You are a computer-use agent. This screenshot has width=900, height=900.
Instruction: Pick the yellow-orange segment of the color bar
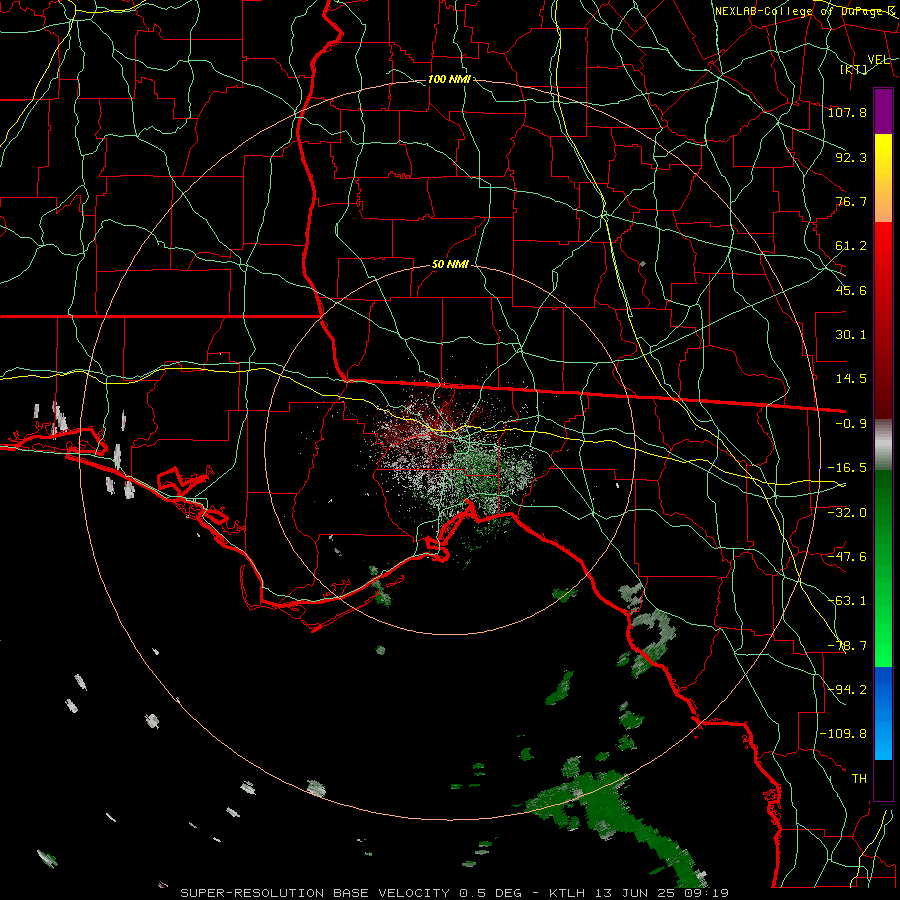tap(883, 178)
